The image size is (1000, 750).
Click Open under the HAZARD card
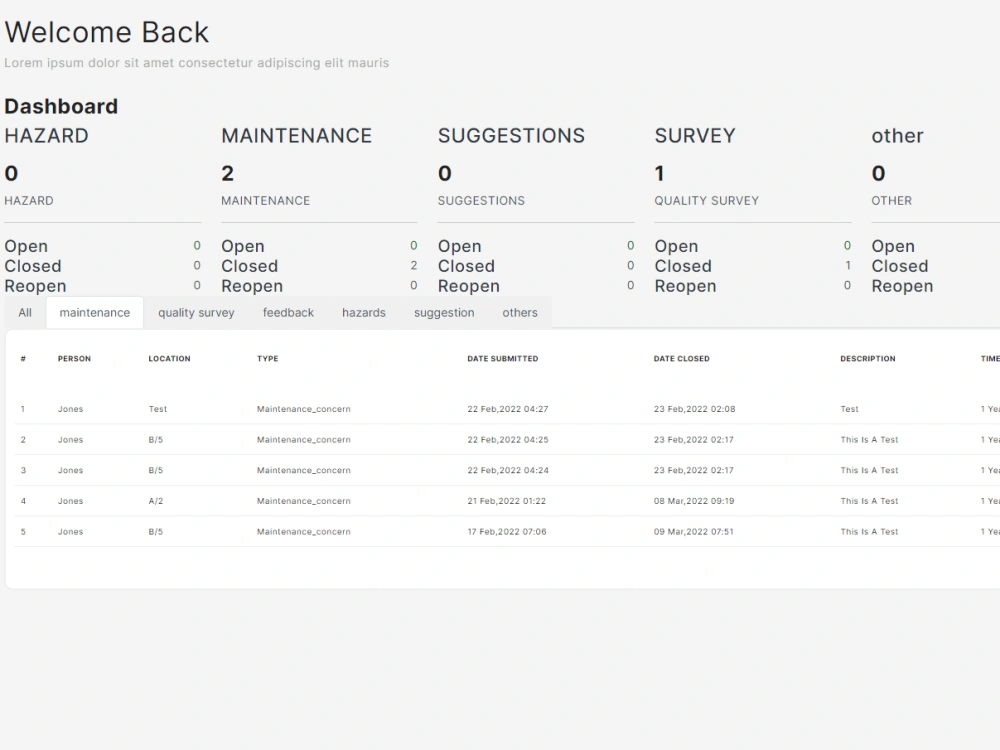coord(26,246)
